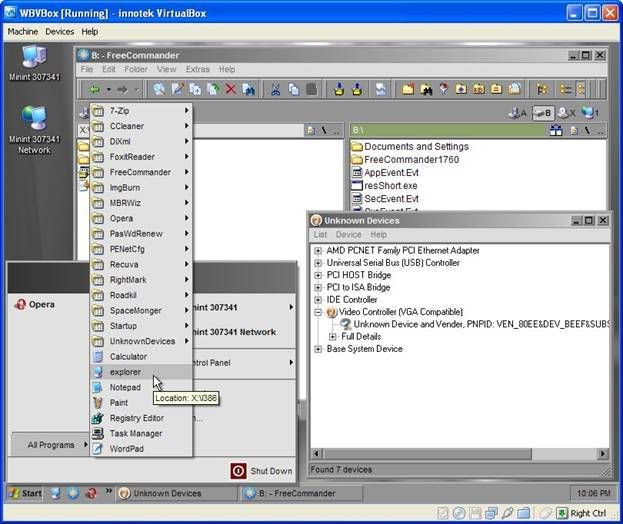Click the Shut Down button
The width and height of the screenshot is (623, 524).
(261, 471)
